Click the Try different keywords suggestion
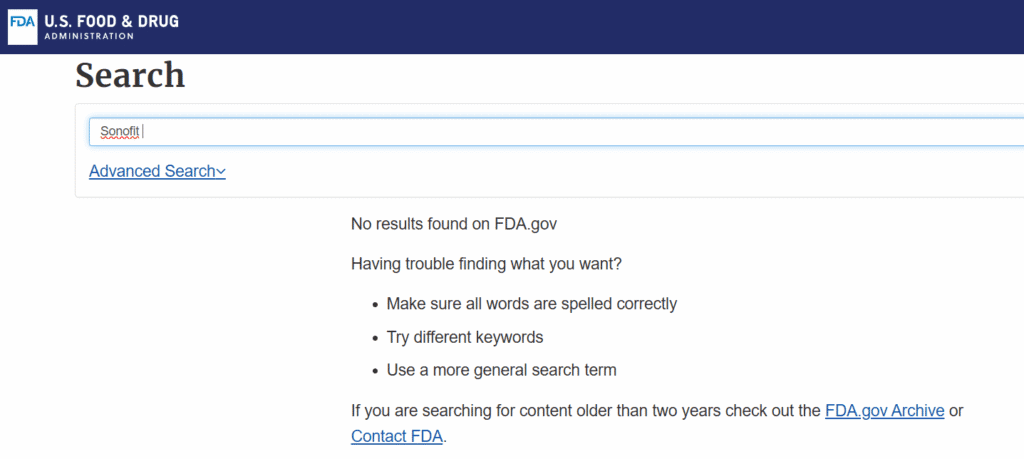 (x=465, y=338)
